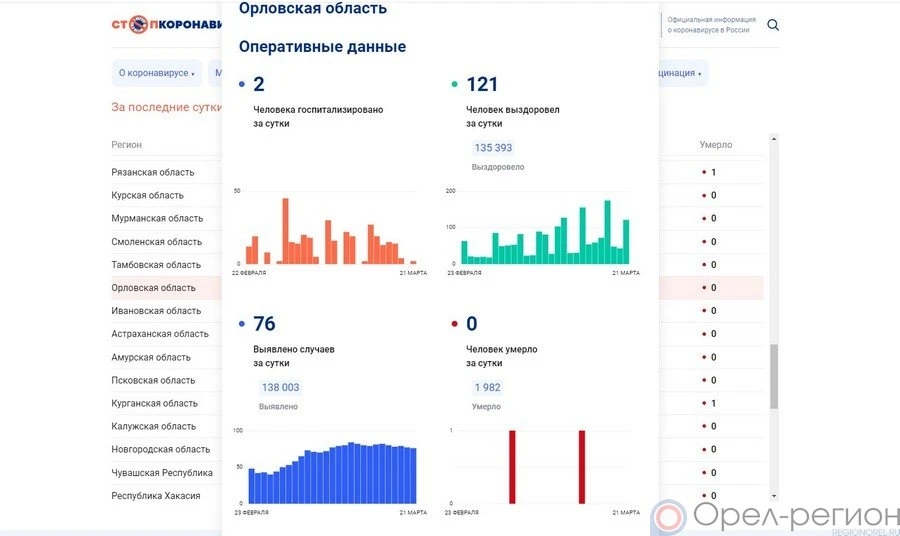Open the О коронавирусе dropdown
Viewport: 900px width, 536px height.
[157, 73]
